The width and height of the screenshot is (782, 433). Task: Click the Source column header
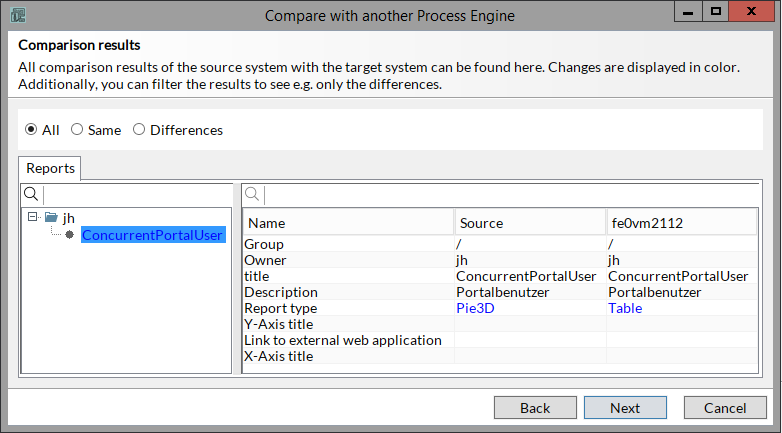530,223
